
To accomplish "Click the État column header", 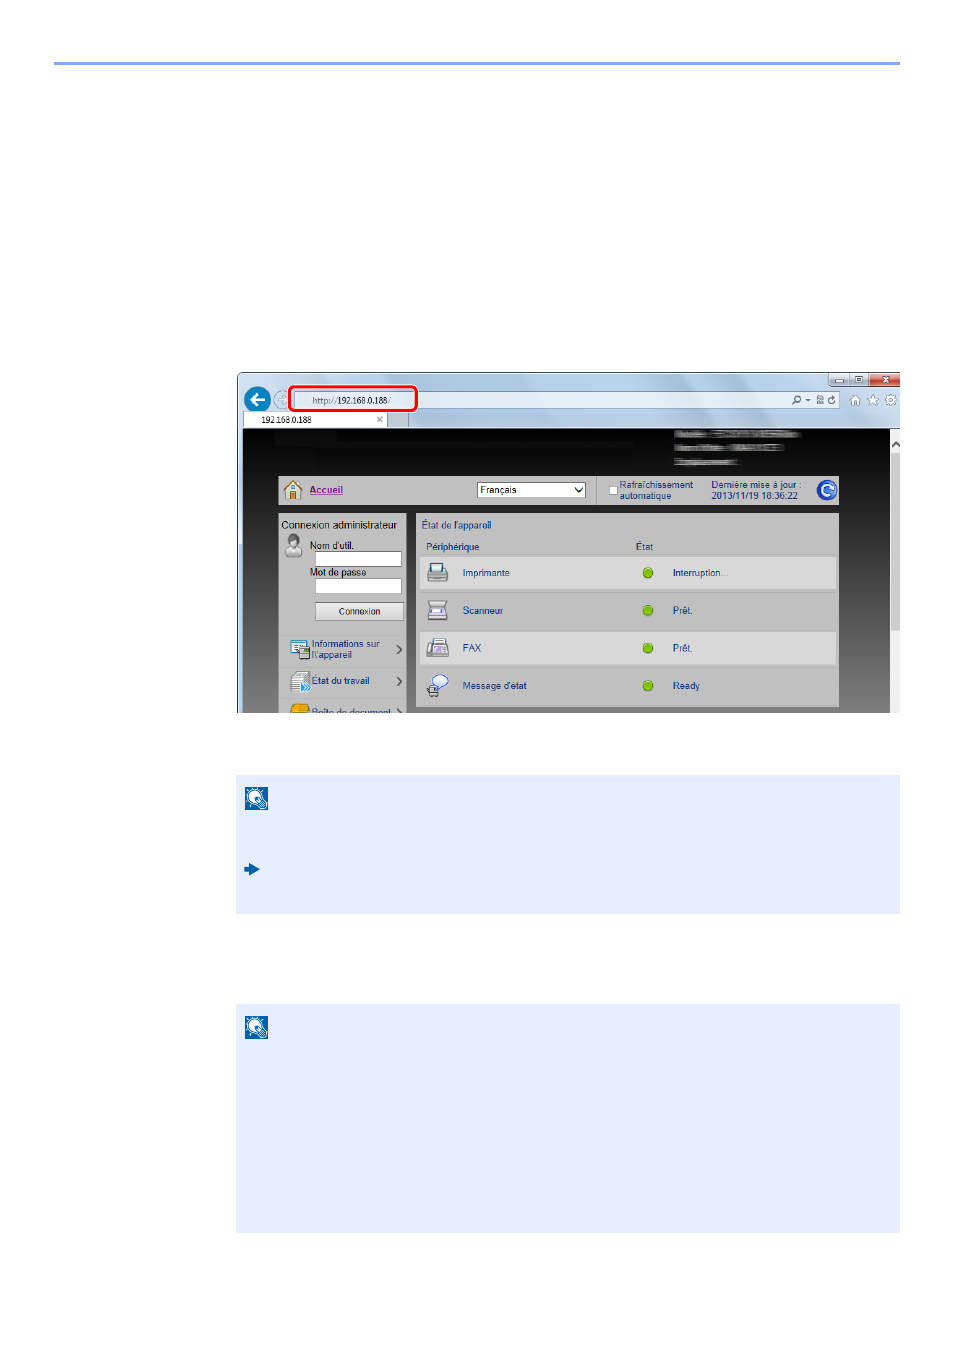I will point(644,547).
